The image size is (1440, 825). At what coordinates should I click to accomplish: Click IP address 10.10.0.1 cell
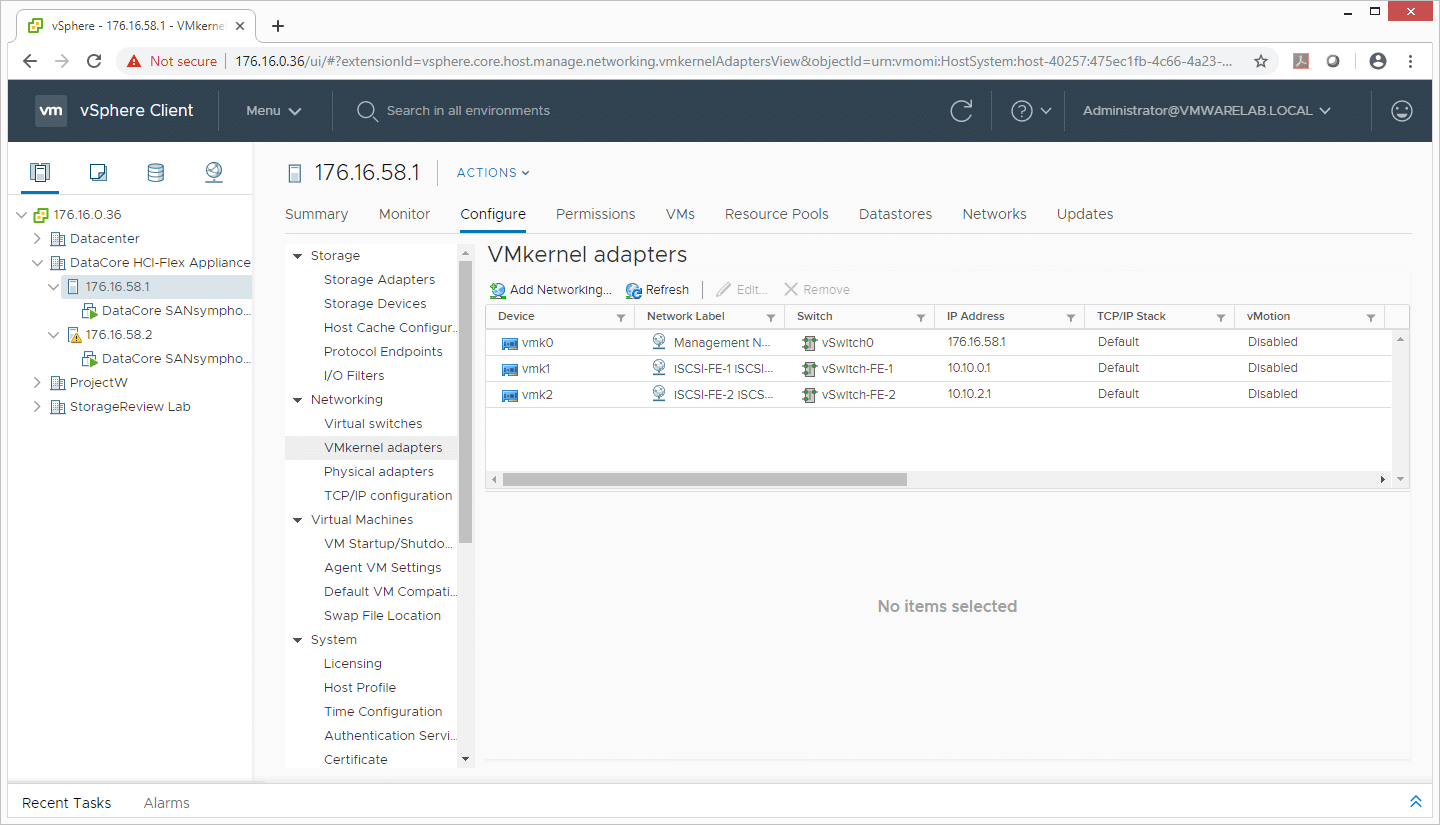click(x=969, y=369)
